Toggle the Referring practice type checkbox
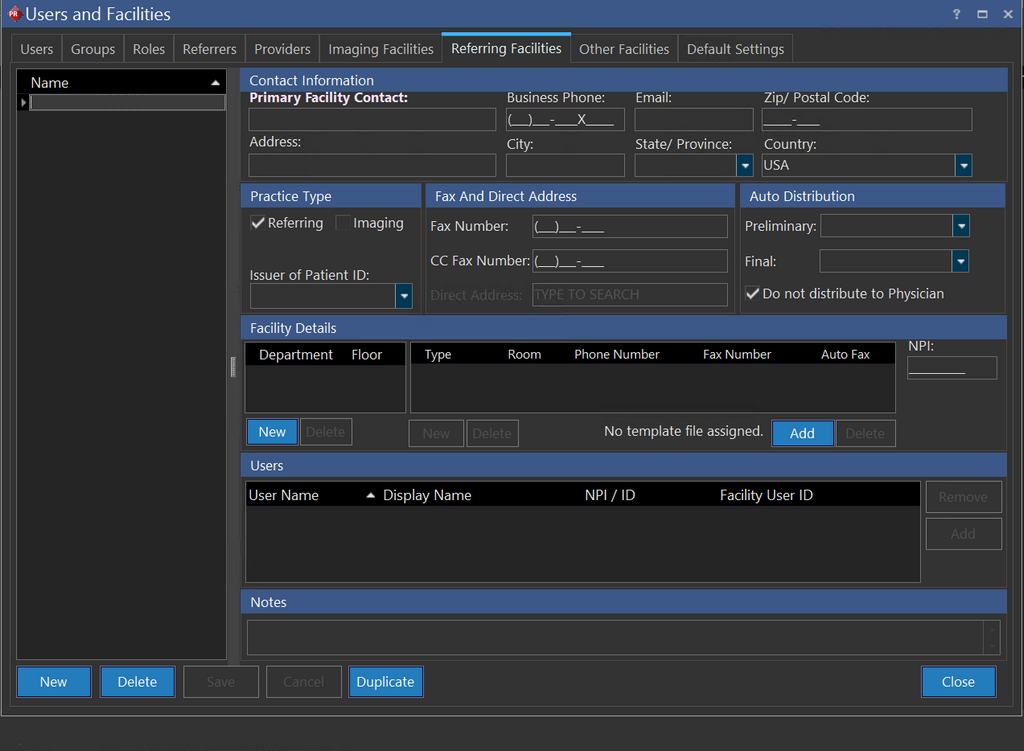Viewport: 1024px width, 751px height. coord(258,223)
